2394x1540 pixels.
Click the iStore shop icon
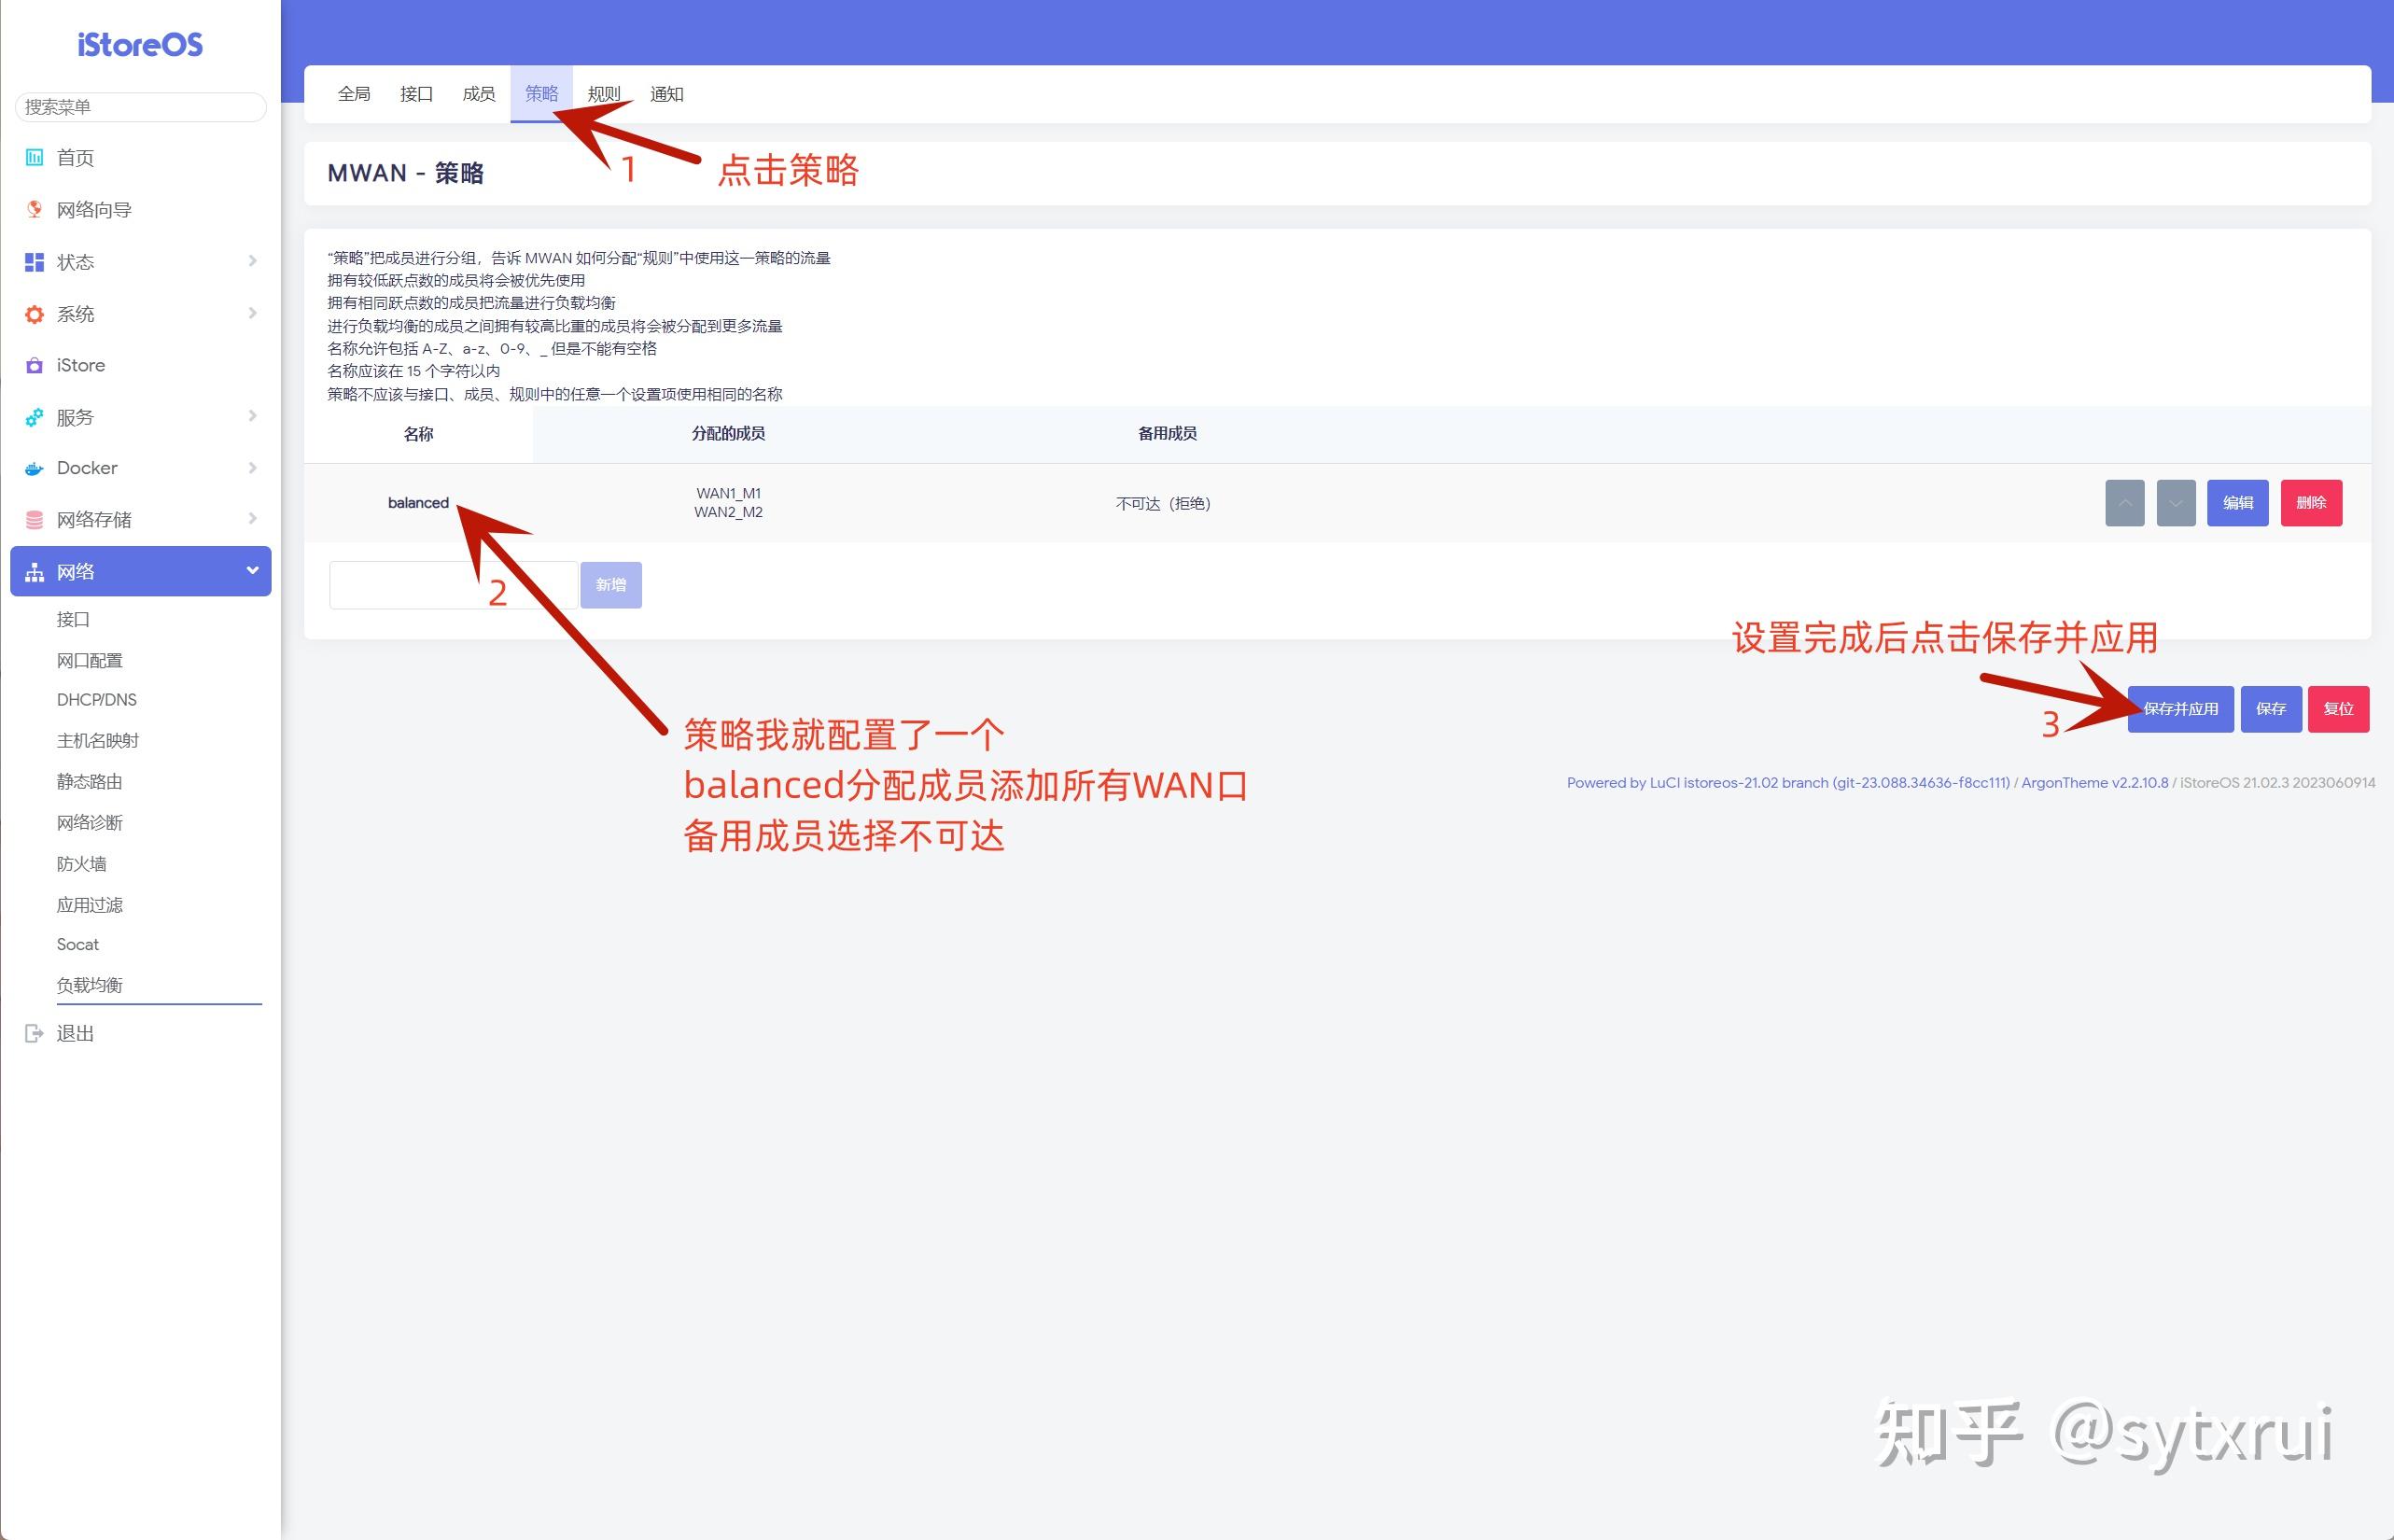[34, 365]
